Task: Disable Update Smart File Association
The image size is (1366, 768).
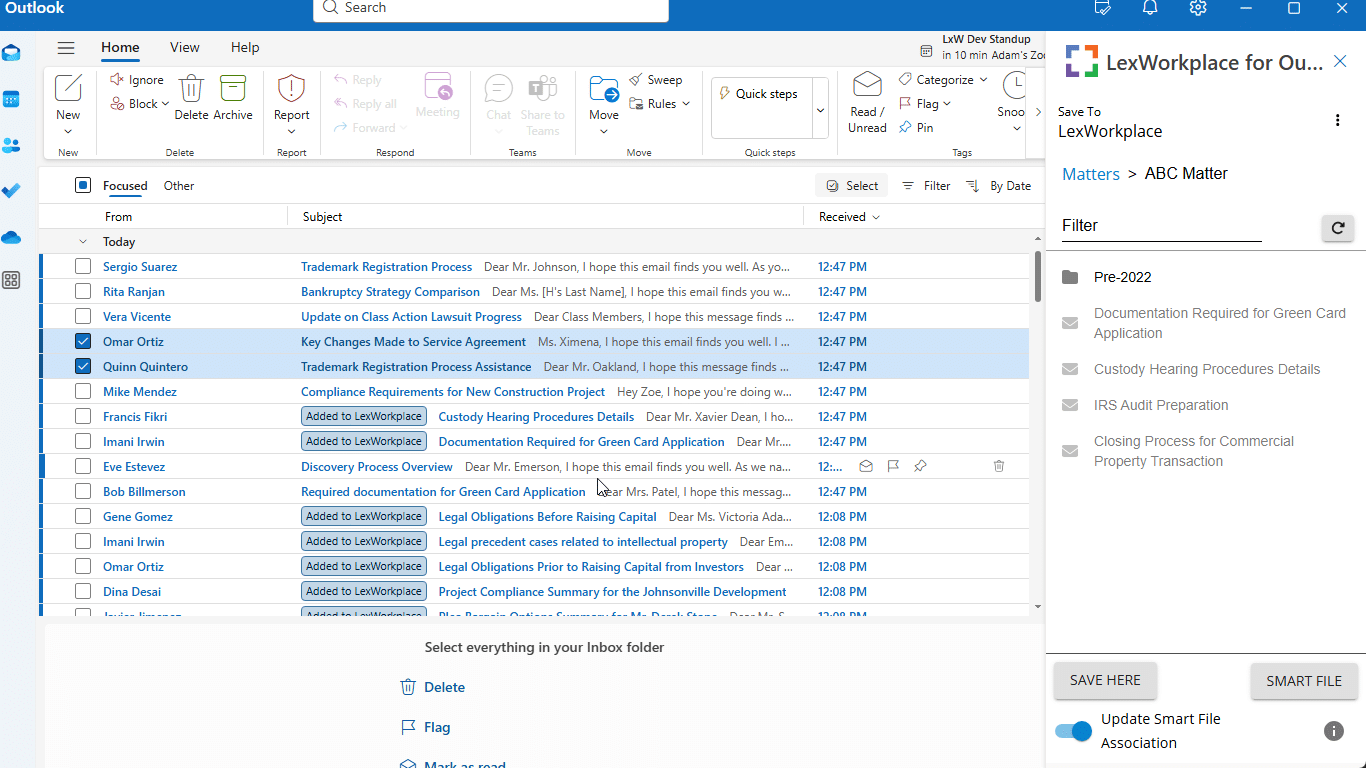Action: pos(1072,731)
